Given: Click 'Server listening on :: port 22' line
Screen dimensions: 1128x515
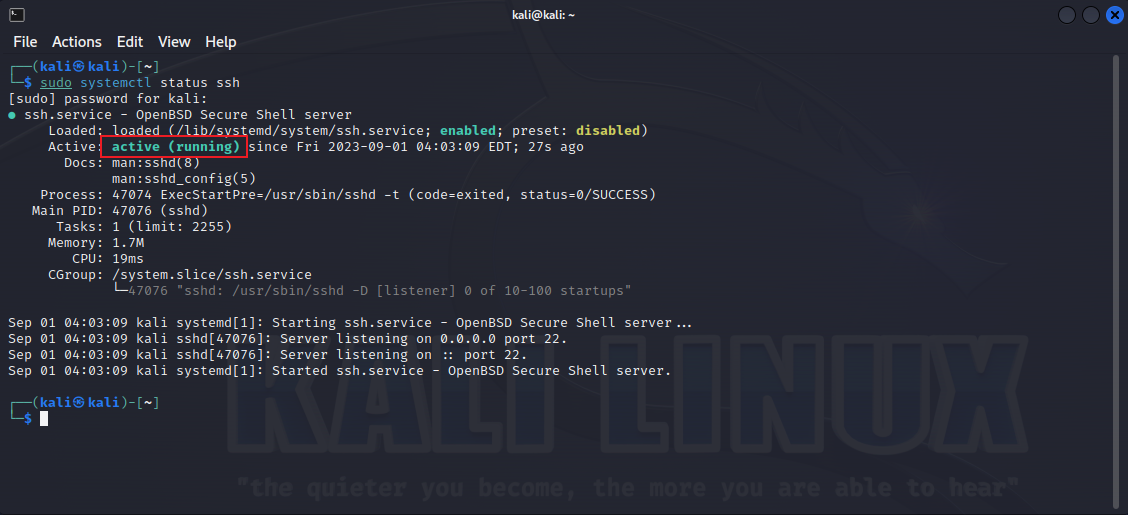Looking at the screenshot, I should point(268,355).
